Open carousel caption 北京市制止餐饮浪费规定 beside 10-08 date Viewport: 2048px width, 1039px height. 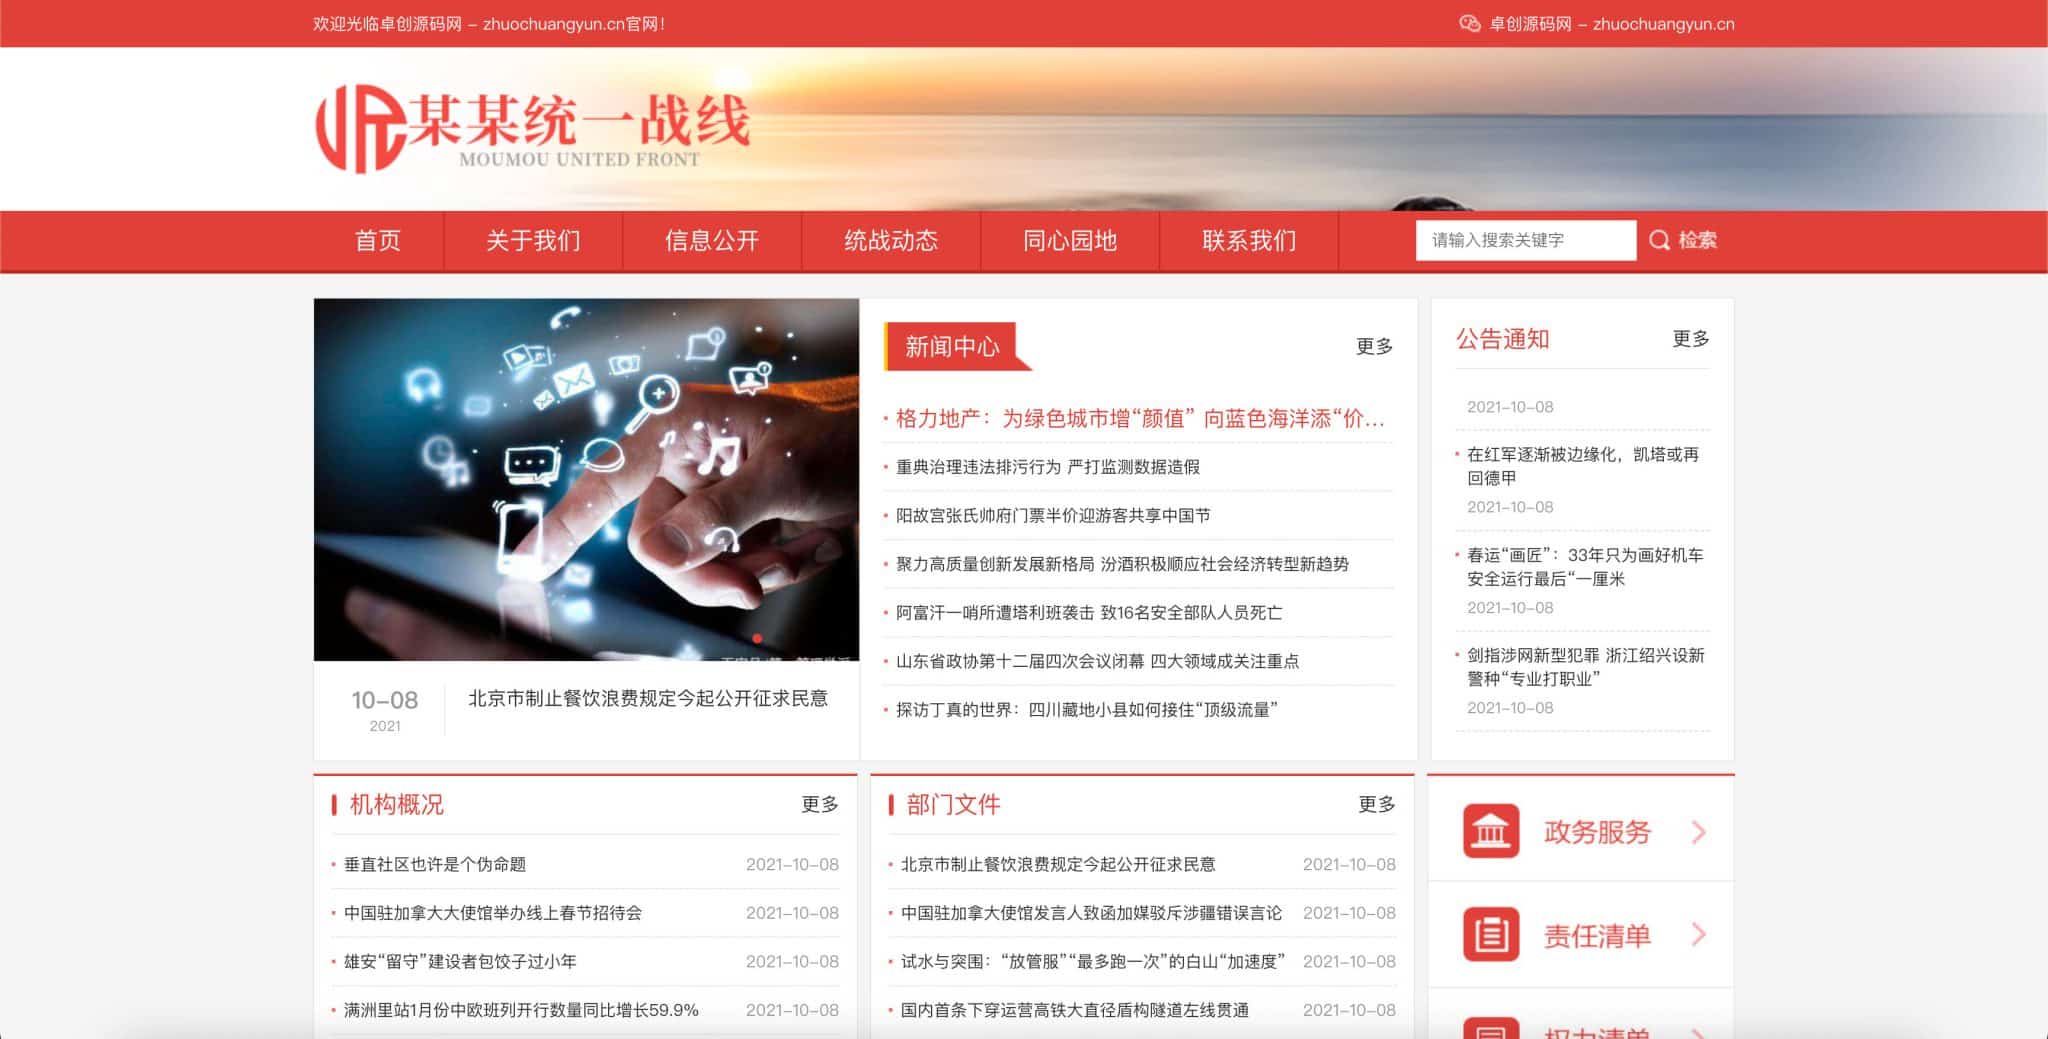coord(648,698)
